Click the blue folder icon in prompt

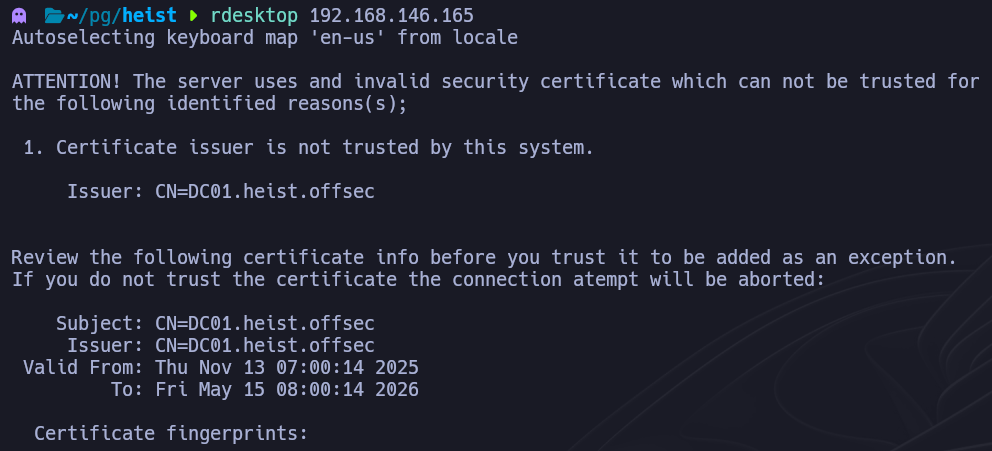tap(53, 17)
